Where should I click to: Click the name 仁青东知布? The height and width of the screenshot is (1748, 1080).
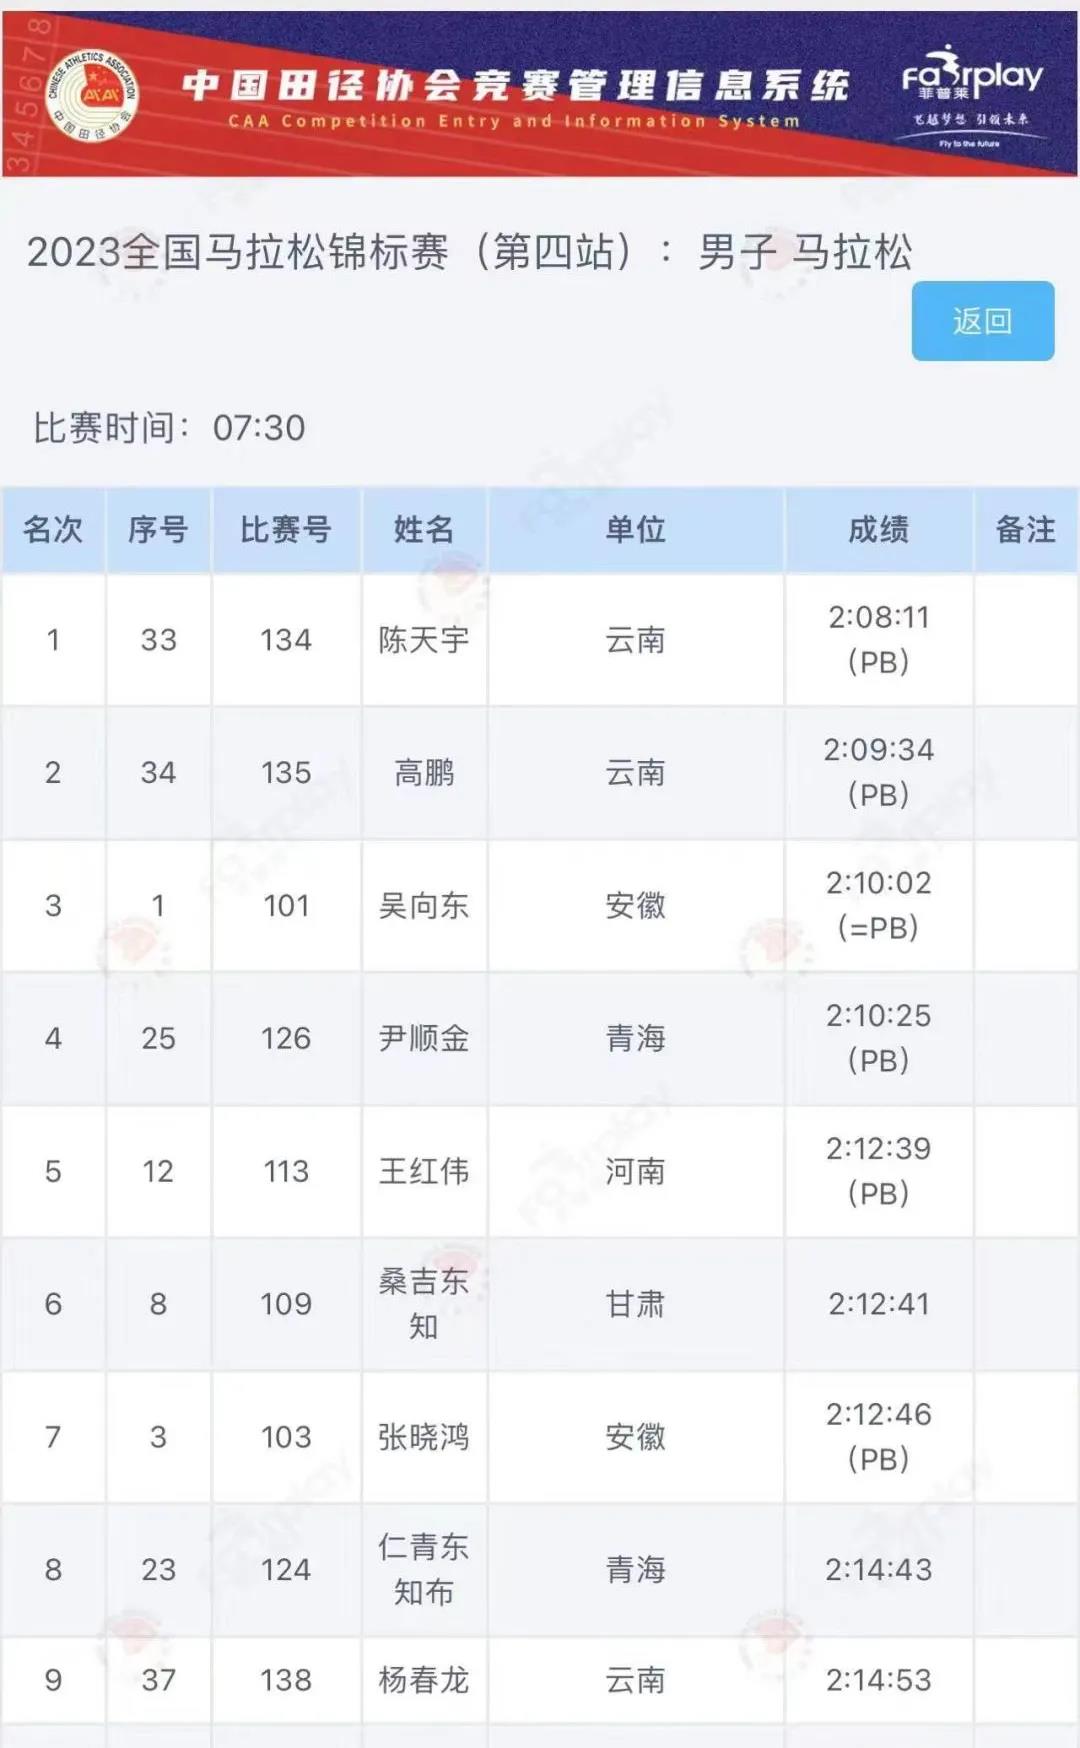(424, 1569)
